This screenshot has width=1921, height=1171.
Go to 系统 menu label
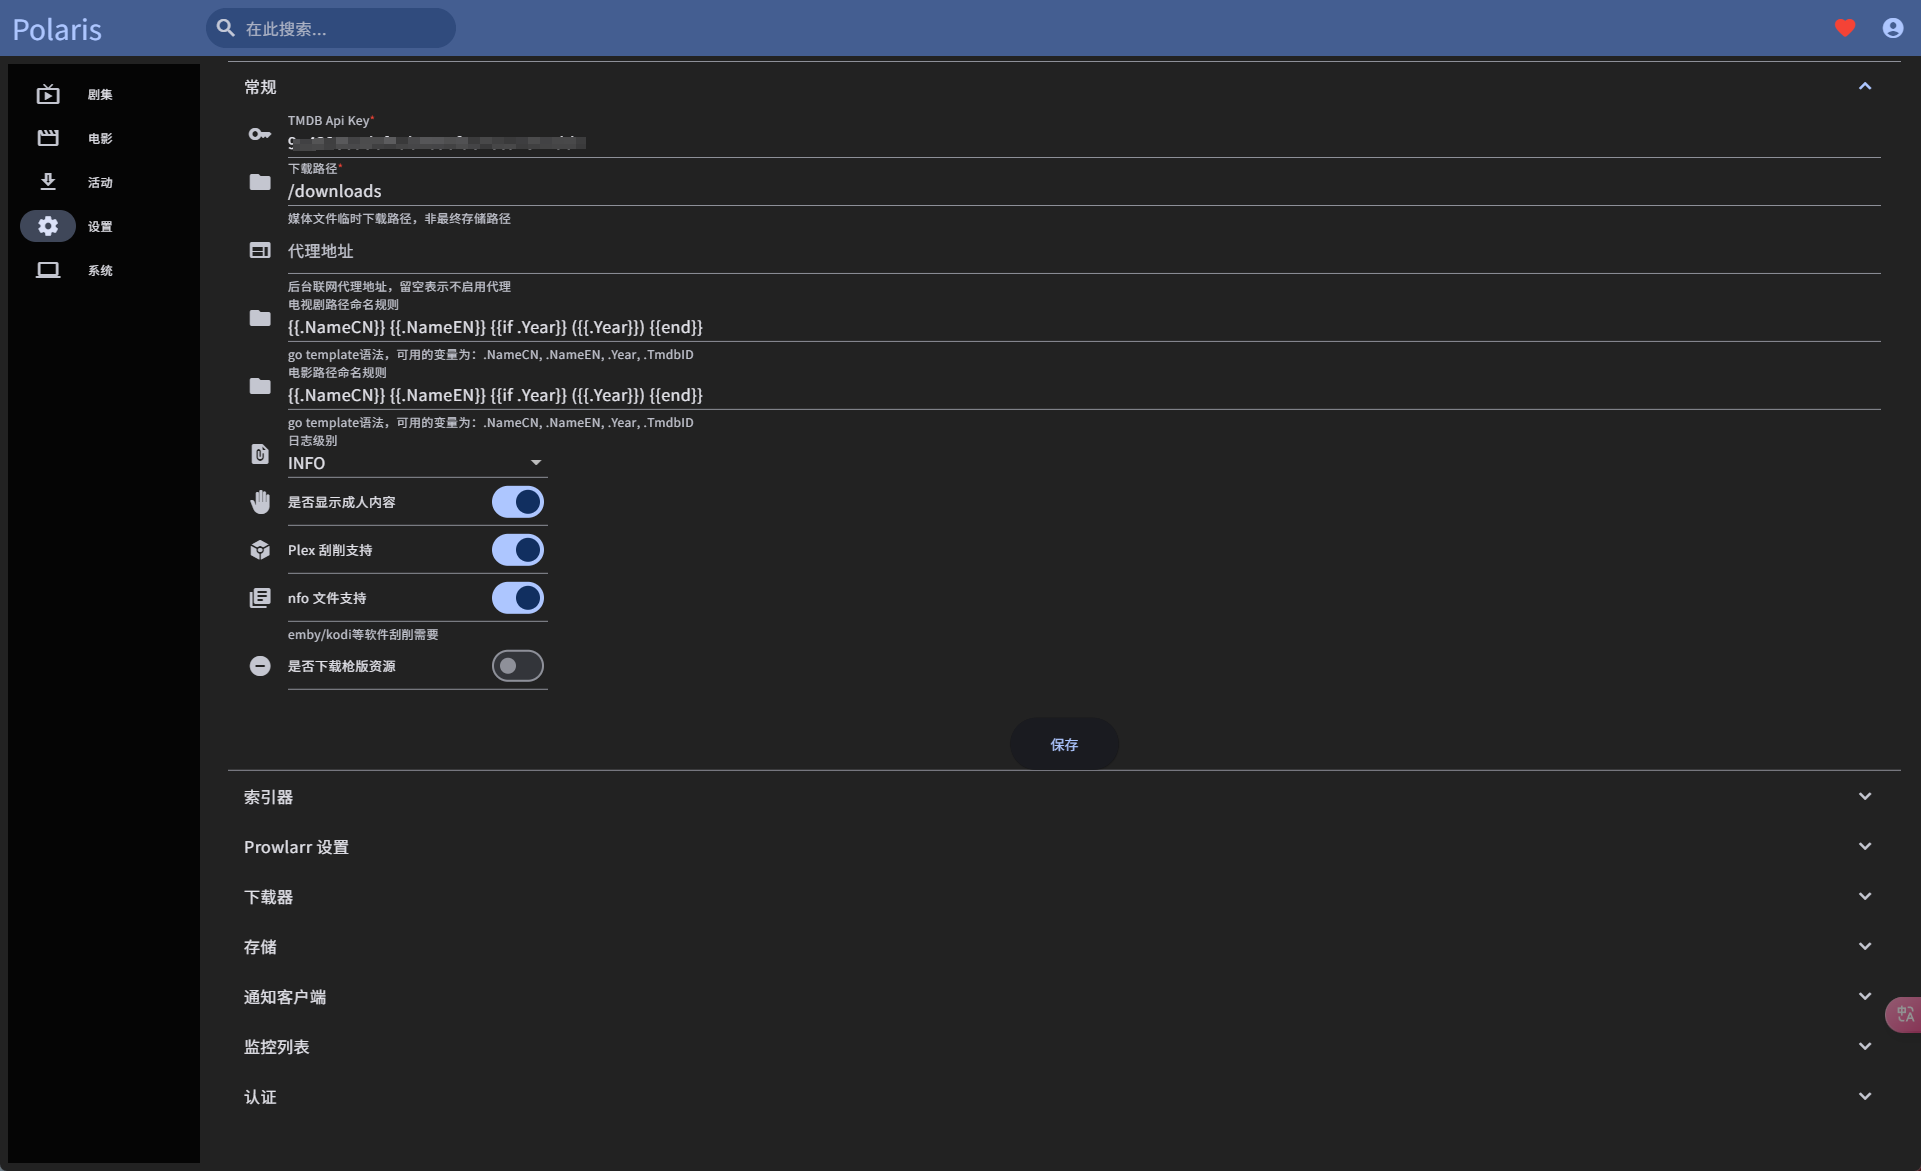[x=100, y=271]
